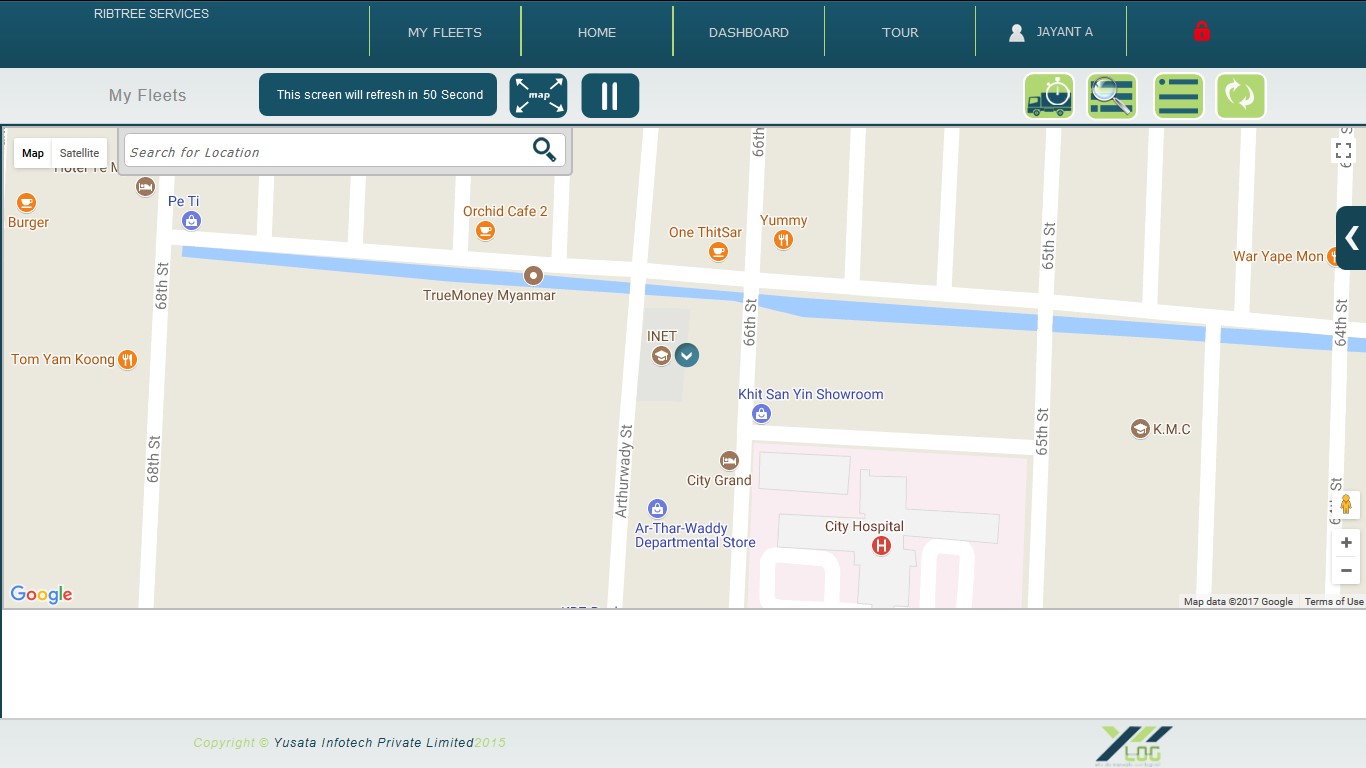Expand map to full view icon
1366x768 pixels.
click(538, 96)
